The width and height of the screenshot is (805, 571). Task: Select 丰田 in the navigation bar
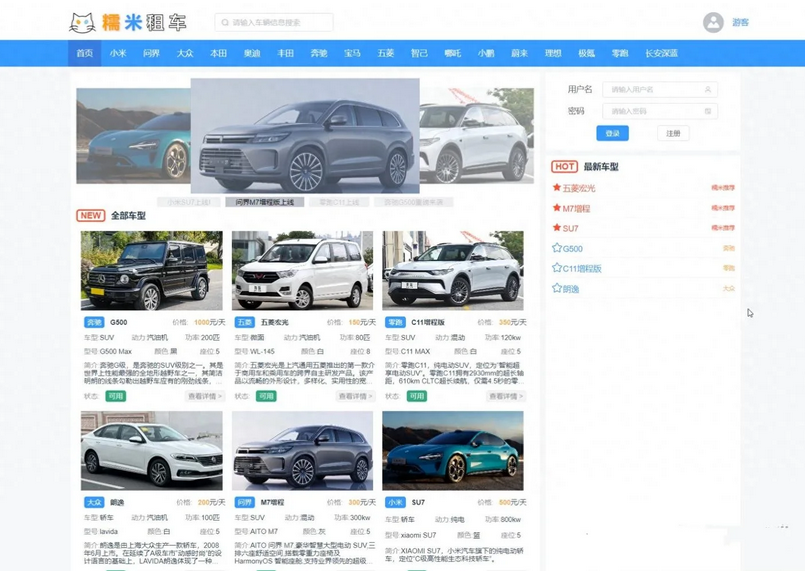[x=285, y=53]
